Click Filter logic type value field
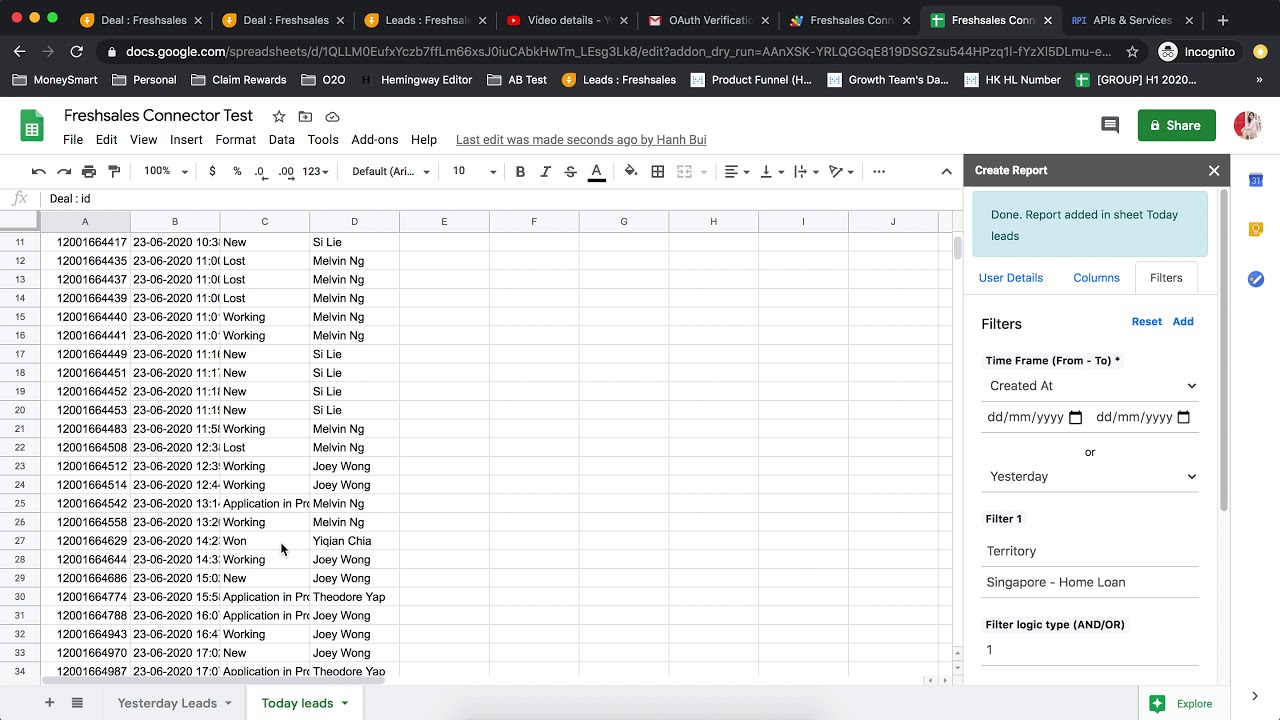Screen dimensions: 1280x720 1092,650
